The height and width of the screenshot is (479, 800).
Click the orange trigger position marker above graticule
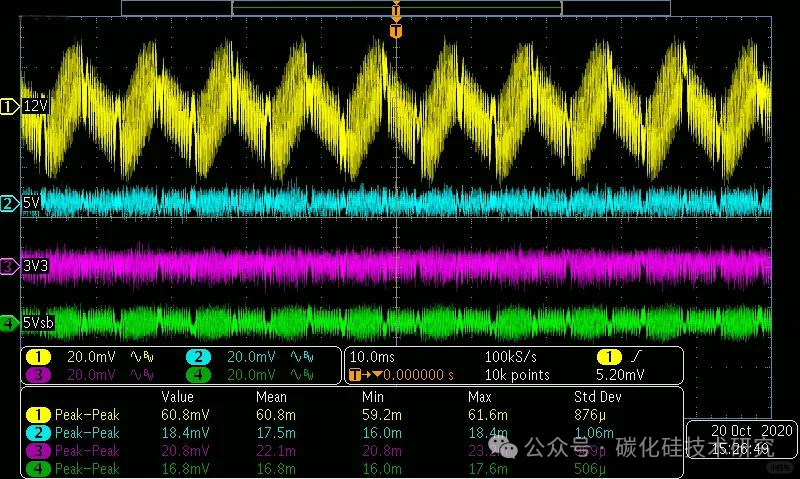click(396, 31)
